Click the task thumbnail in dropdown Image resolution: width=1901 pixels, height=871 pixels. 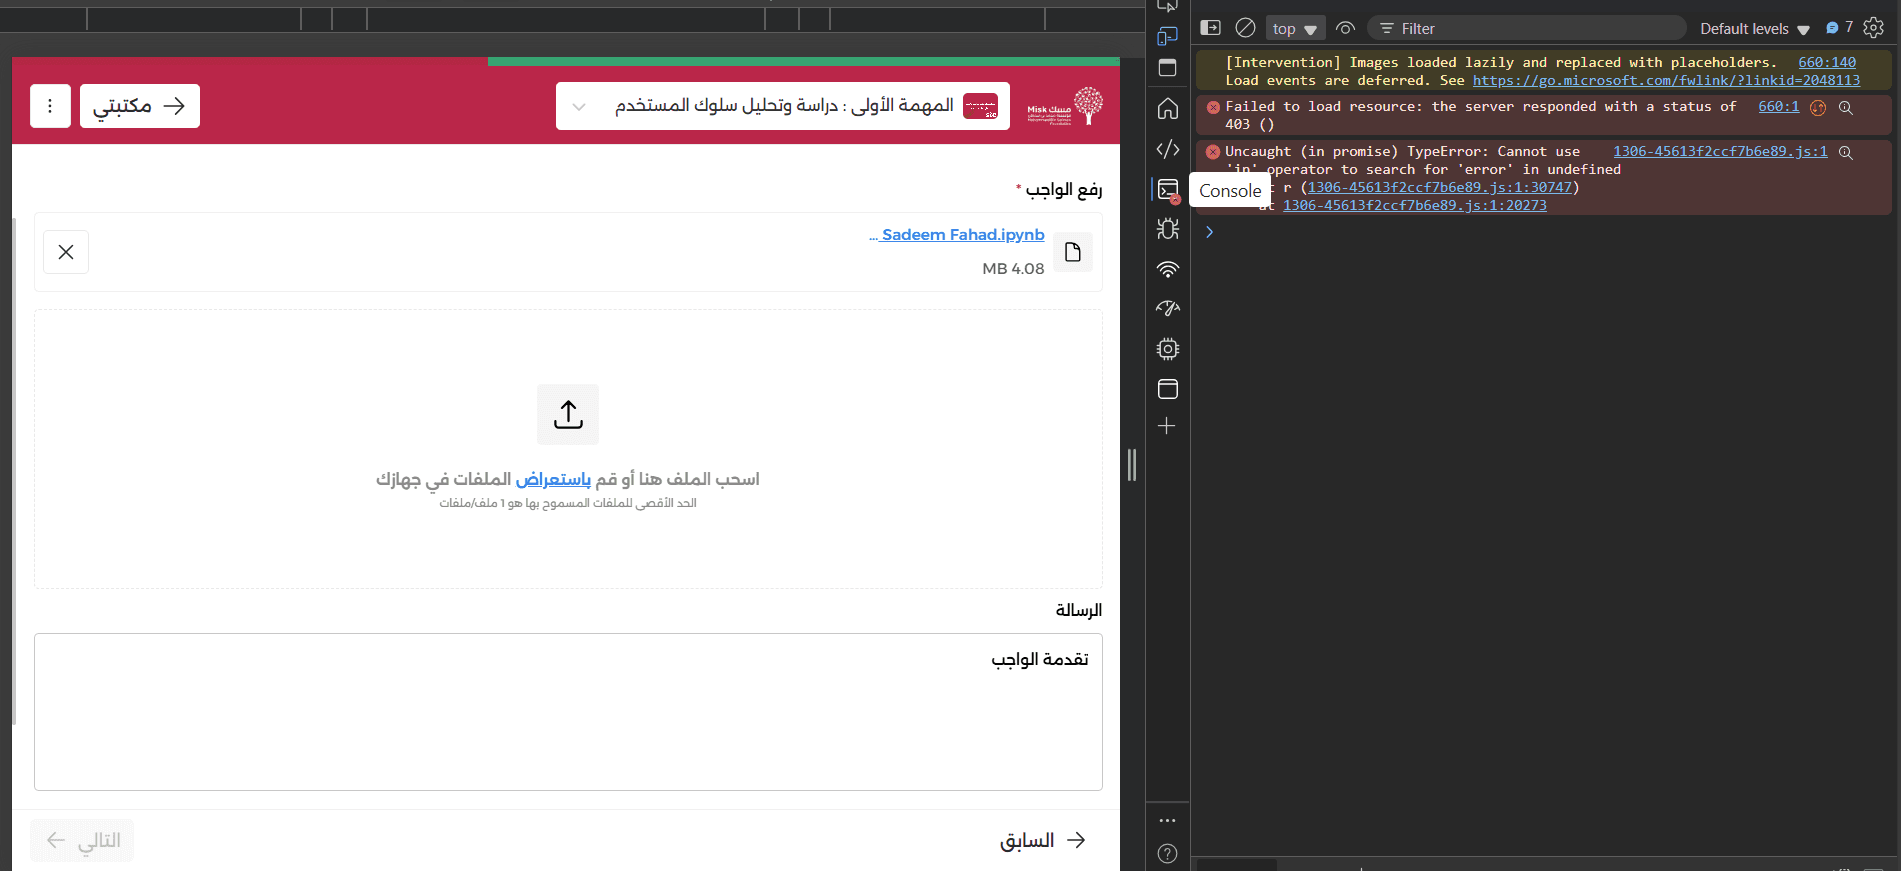[980, 106]
